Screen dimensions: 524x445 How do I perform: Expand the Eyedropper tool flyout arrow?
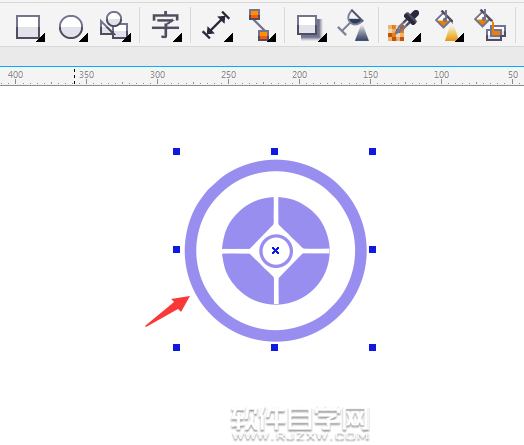click(x=416, y=38)
